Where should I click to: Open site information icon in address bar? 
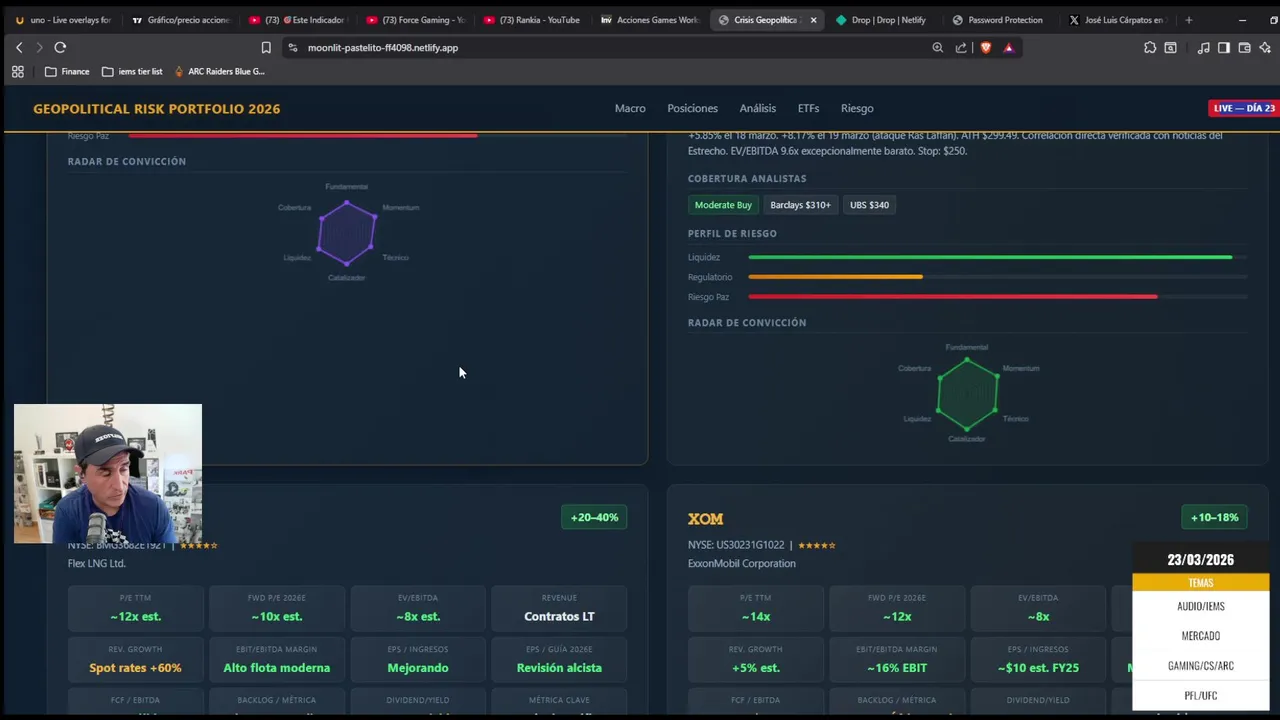(x=292, y=47)
